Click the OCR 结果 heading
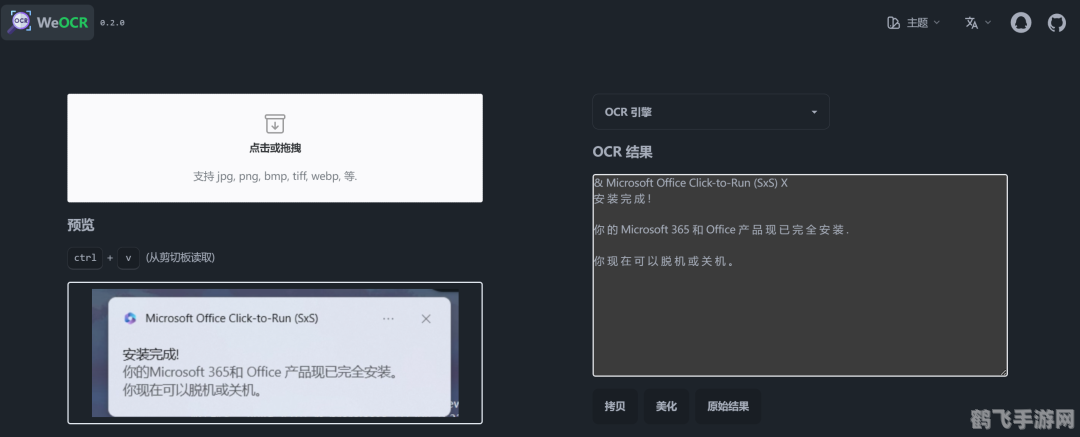Image resolution: width=1080 pixels, height=437 pixels. coord(623,152)
